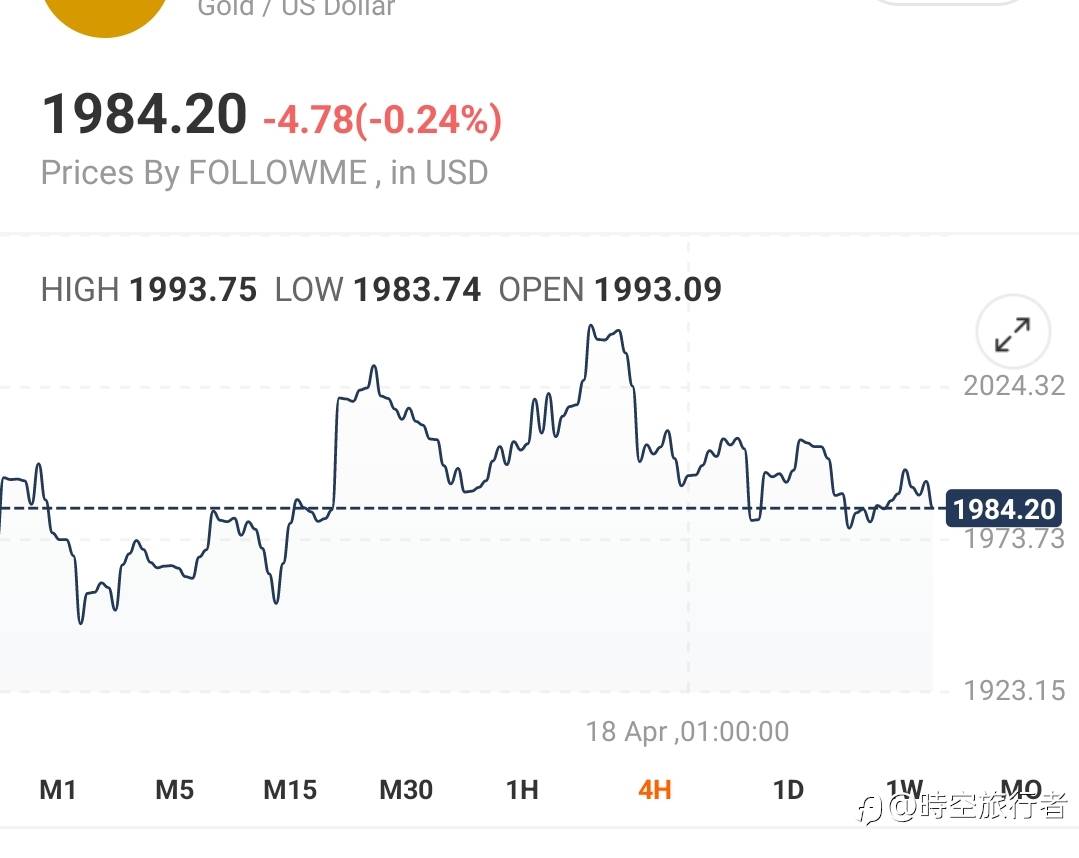Click the Gold / US Dollar title
The height and width of the screenshot is (858, 1079).
pos(296,9)
